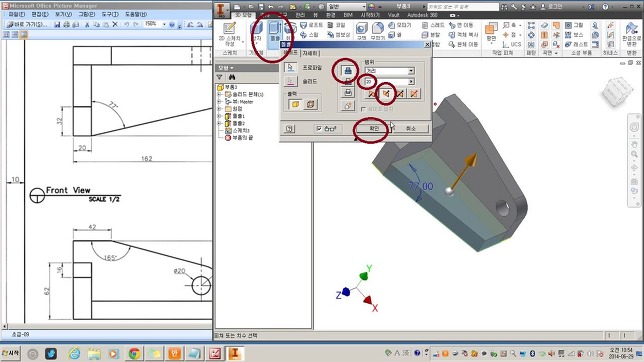Click Convert to Sheet Metal icon
644x362 pixels.
[631, 34]
